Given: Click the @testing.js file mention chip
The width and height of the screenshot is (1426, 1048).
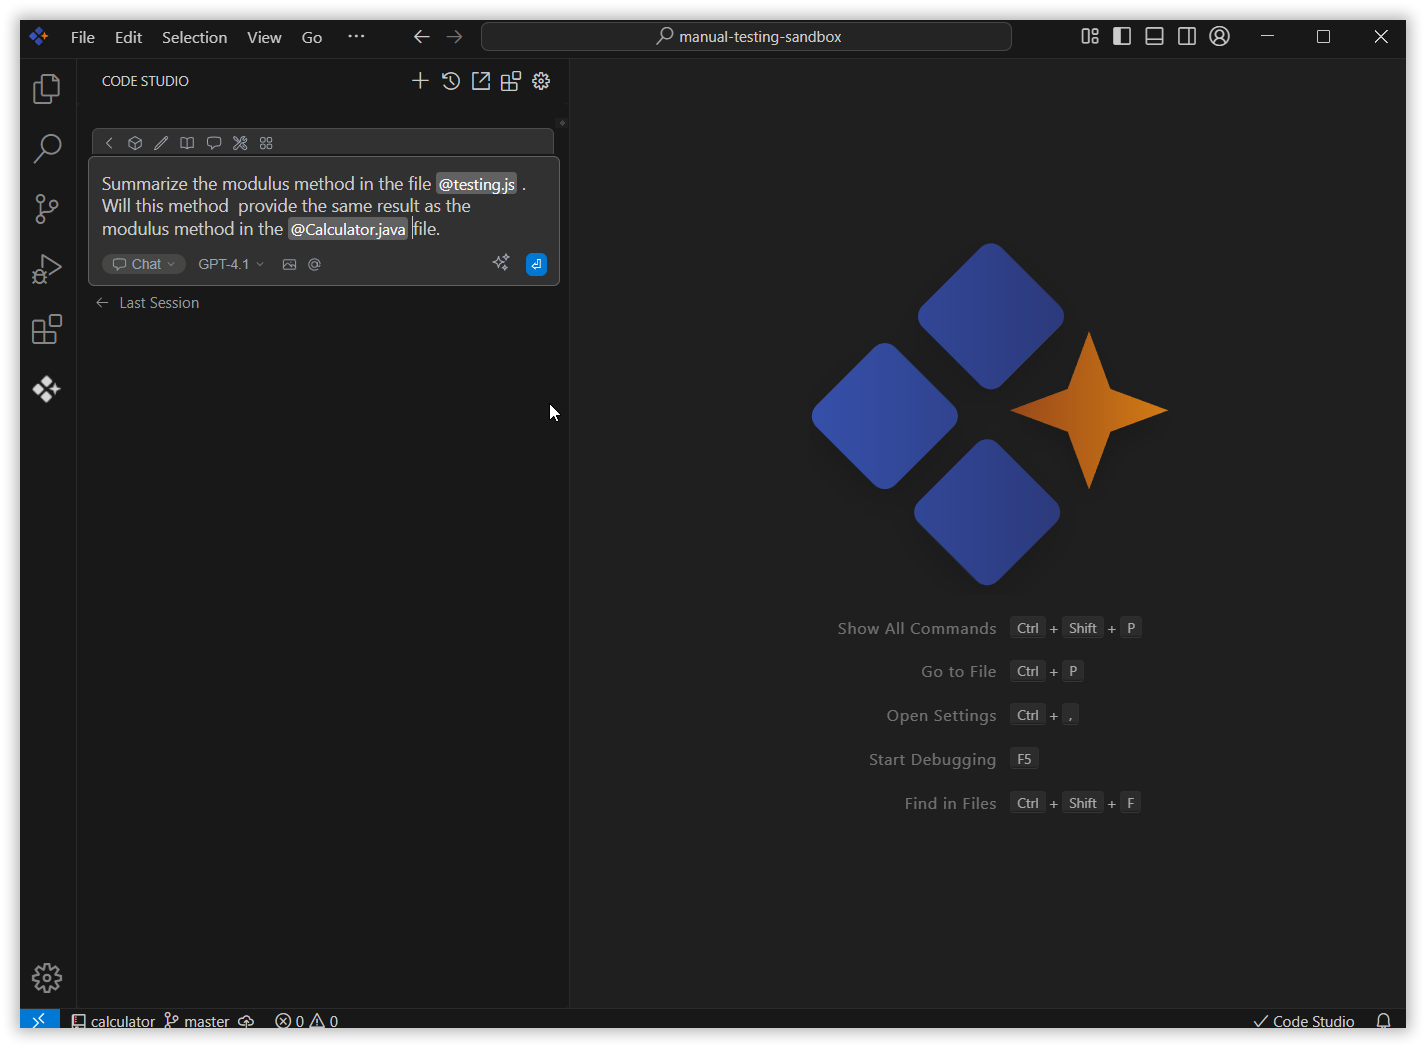Looking at the screenshot, I should click(x=477, y=184).
